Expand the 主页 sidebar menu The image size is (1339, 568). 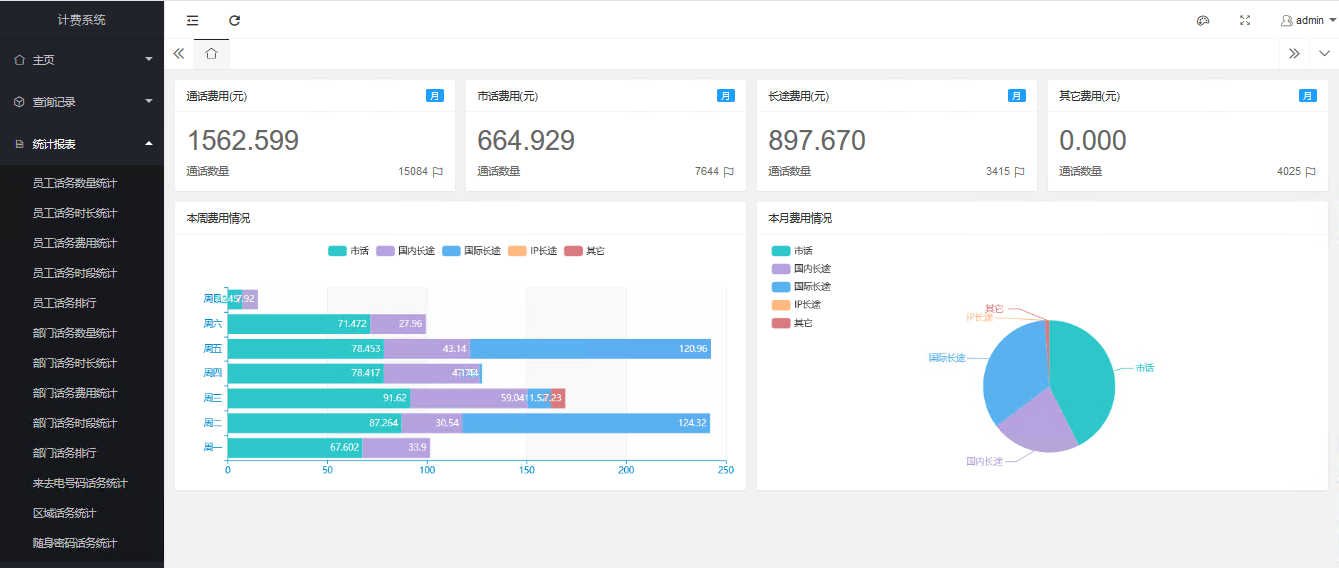click(x=82, y=60)
